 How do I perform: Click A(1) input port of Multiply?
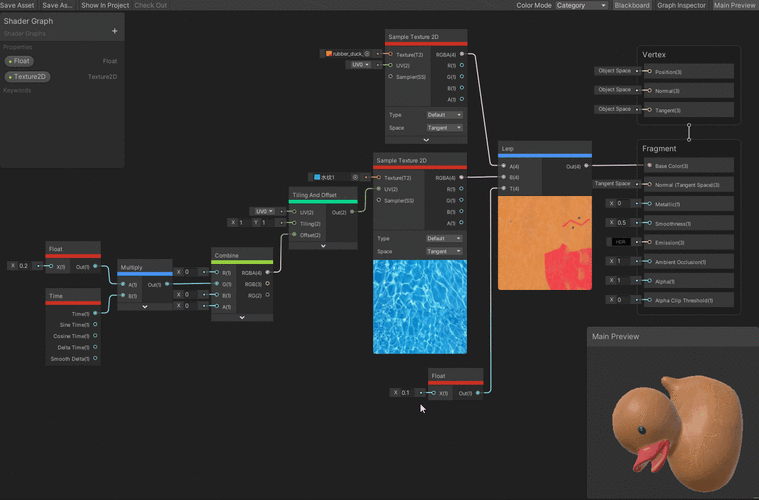pos(123,284)
